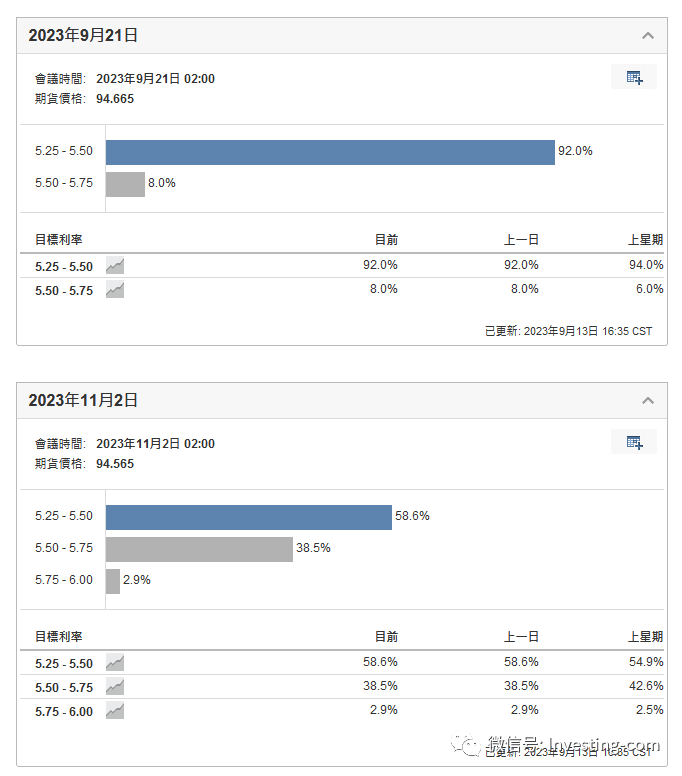
Task: Select the 目前 column header in the 9月21日 table
Action: 386,240
